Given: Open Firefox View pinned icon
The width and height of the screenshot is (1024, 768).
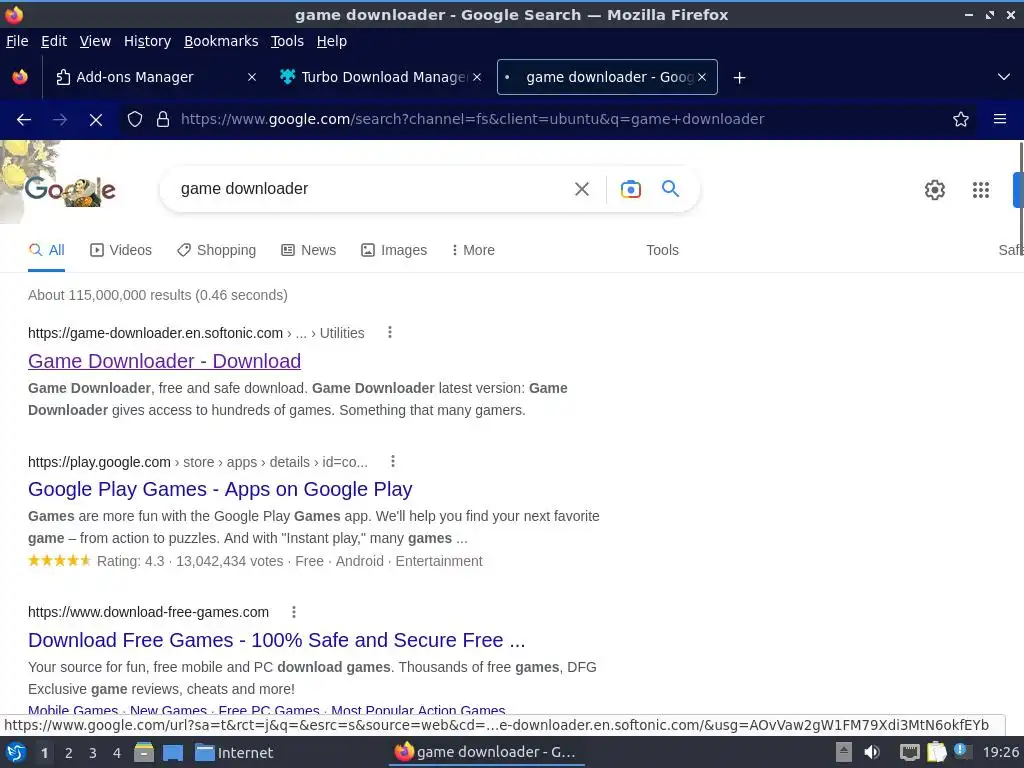Looking at the screenshot, I should [20, 77].
